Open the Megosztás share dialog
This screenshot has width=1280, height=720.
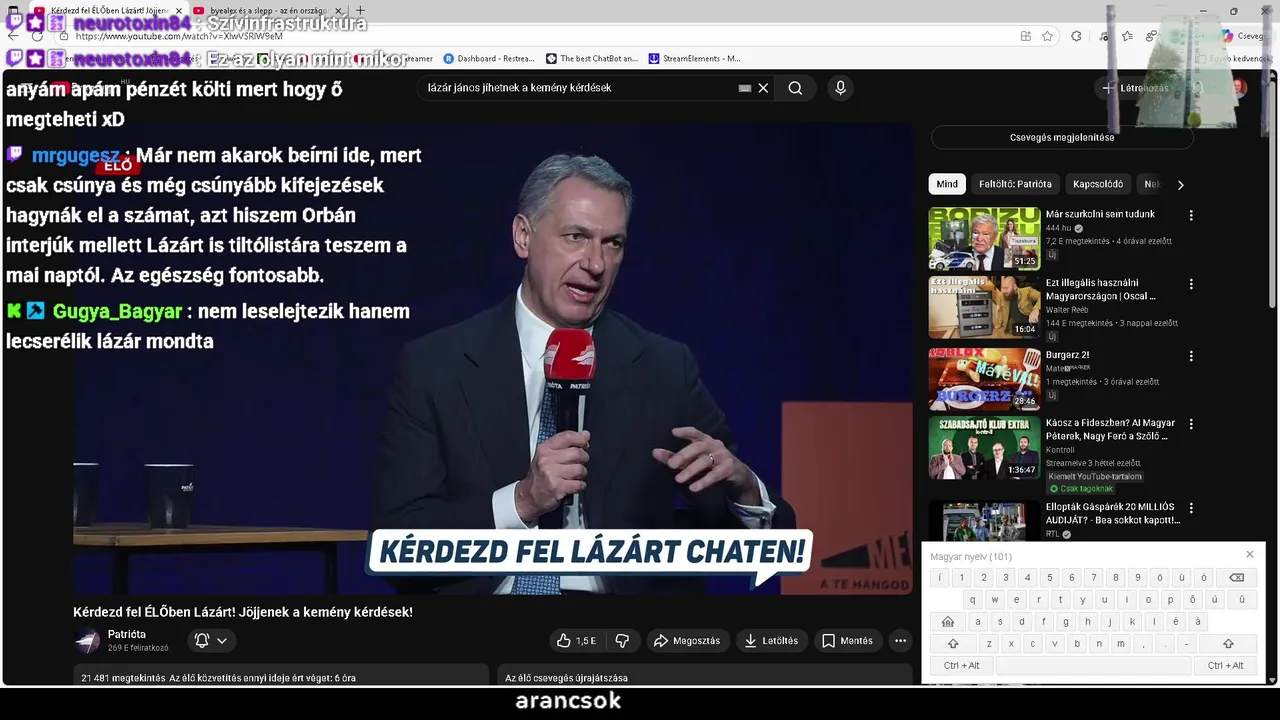[687, 641]
